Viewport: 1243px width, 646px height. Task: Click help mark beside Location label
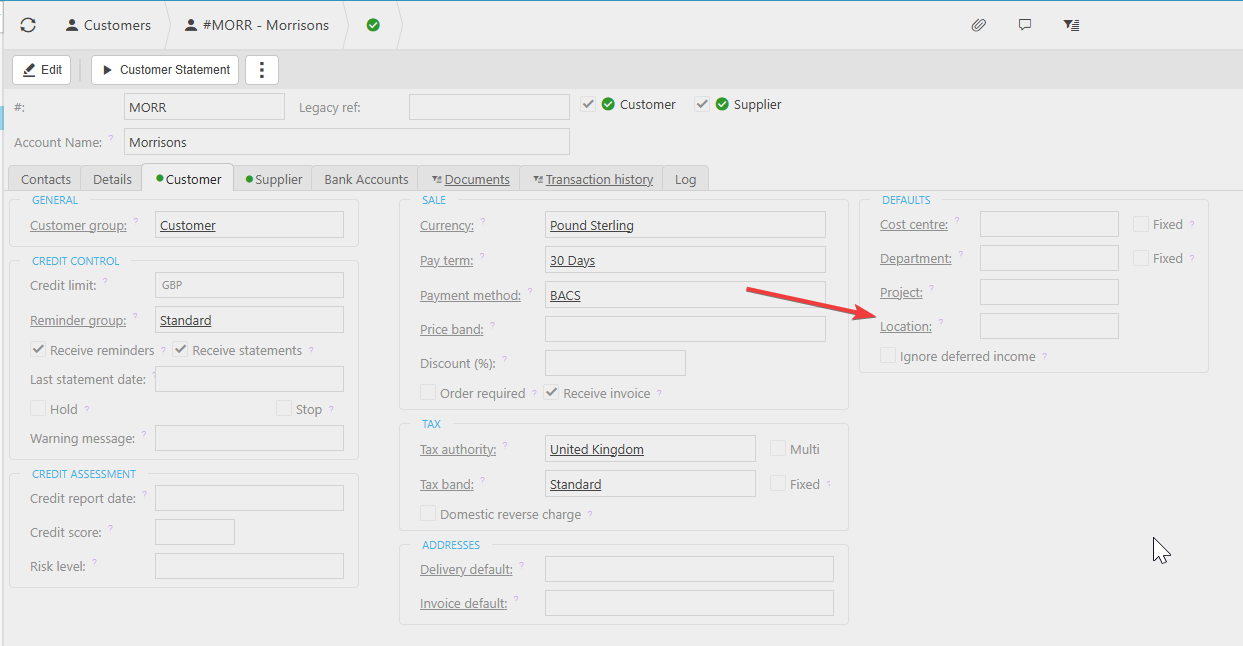[941, 322]
